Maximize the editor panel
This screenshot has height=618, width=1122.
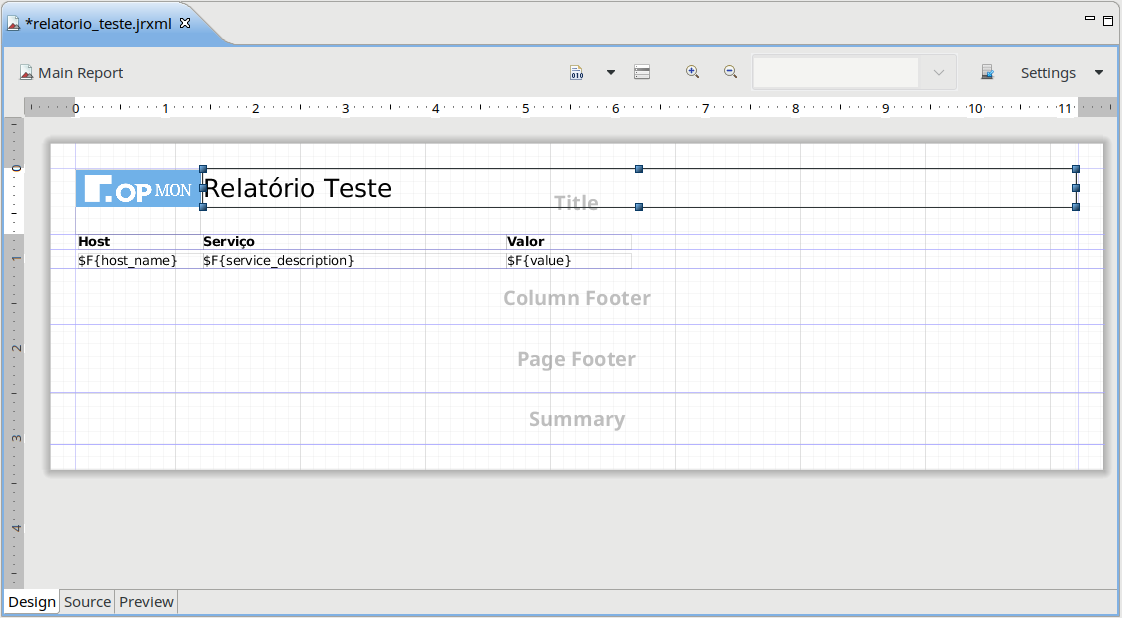[x=1108, y=20]
